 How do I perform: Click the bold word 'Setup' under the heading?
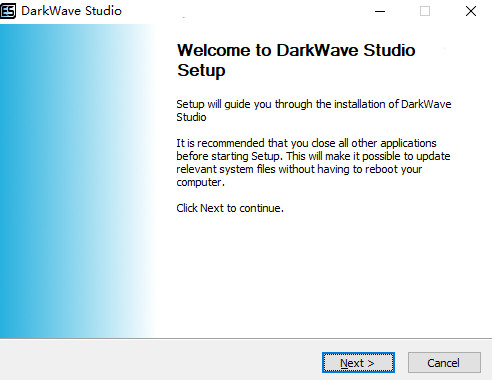click(x=201, y=70)
